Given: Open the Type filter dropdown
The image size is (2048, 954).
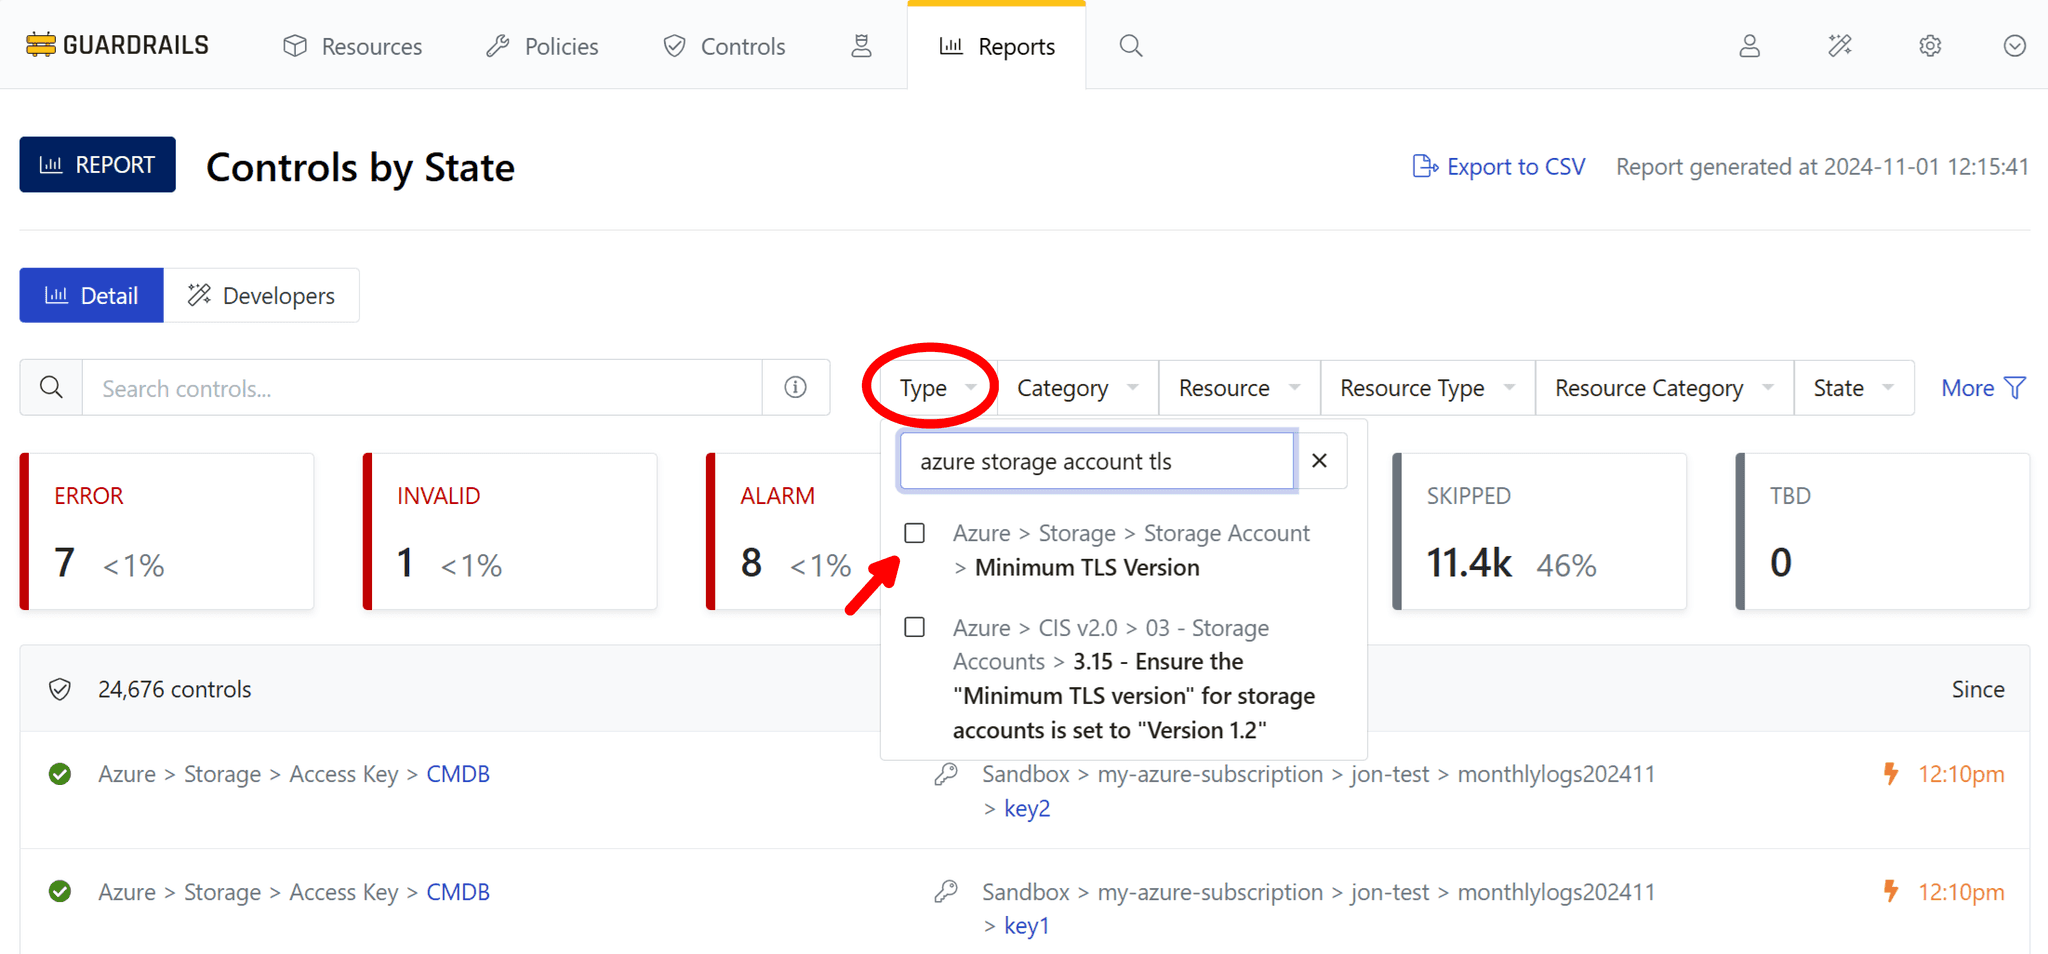Looking at the screenshot, I should [937, 387].
